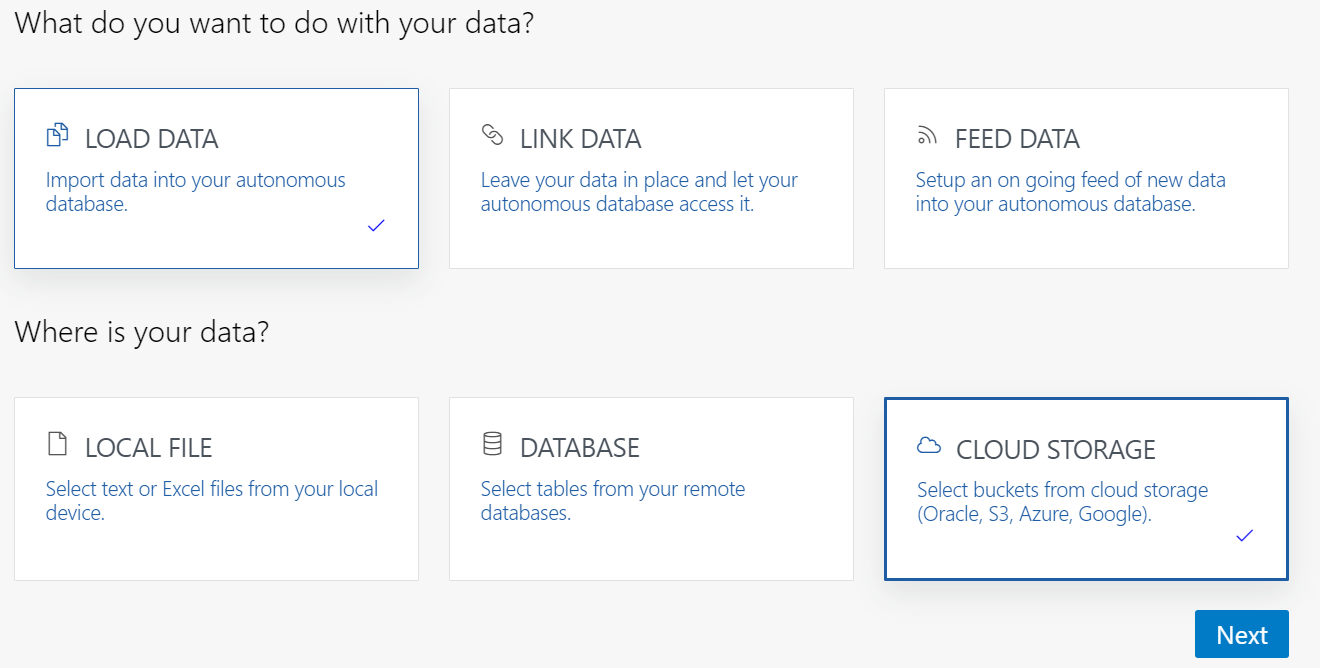Image resolution: width=1320 pixels, height=668 pixels.
Task: Pick LOCAL FILE as data source
Action: click(149, 448)
